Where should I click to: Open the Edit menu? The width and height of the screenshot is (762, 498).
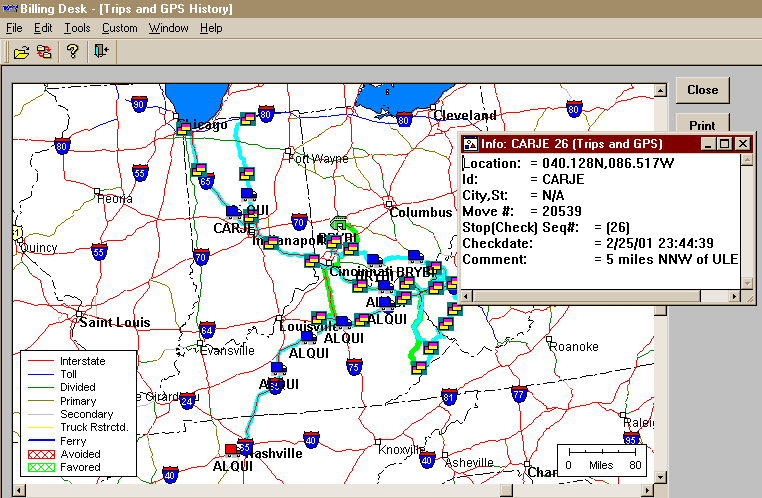click(43, 28)
